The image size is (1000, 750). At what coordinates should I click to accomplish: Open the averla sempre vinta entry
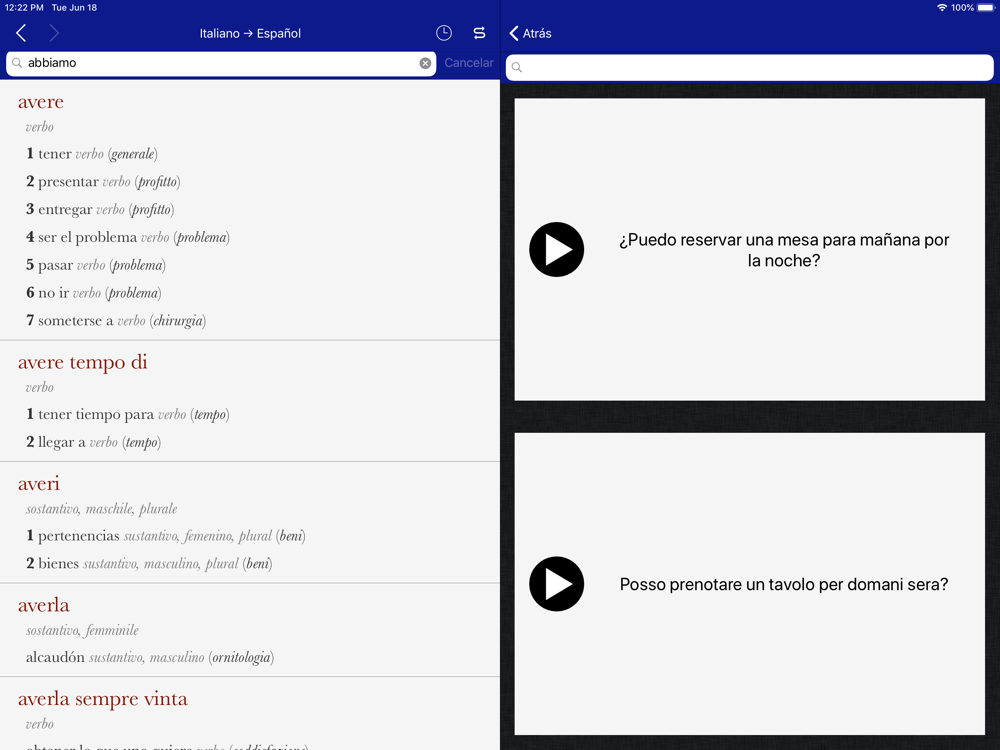click(x=103, y=699)
